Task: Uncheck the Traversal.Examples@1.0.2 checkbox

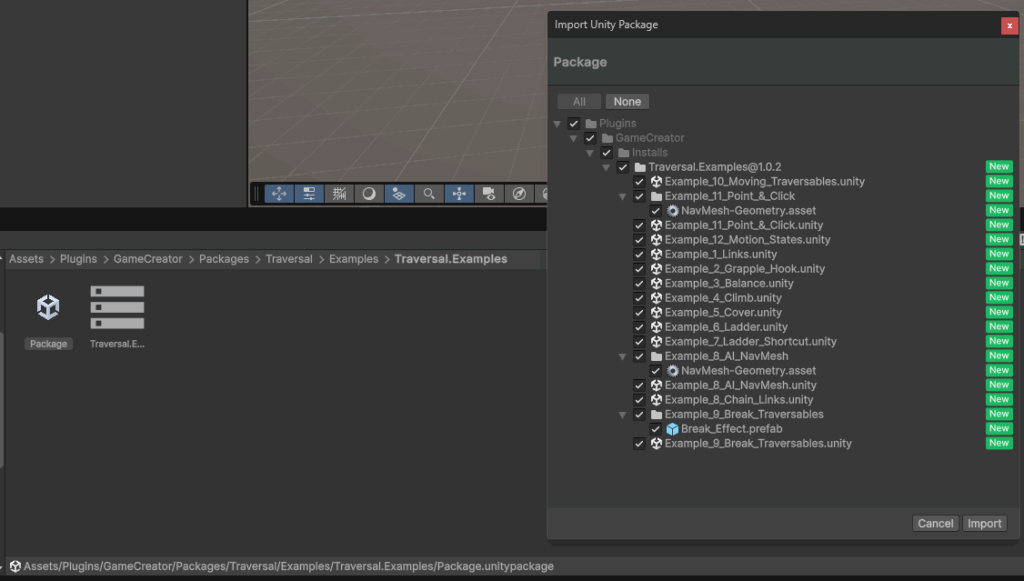Action: (x=622, y=167)
